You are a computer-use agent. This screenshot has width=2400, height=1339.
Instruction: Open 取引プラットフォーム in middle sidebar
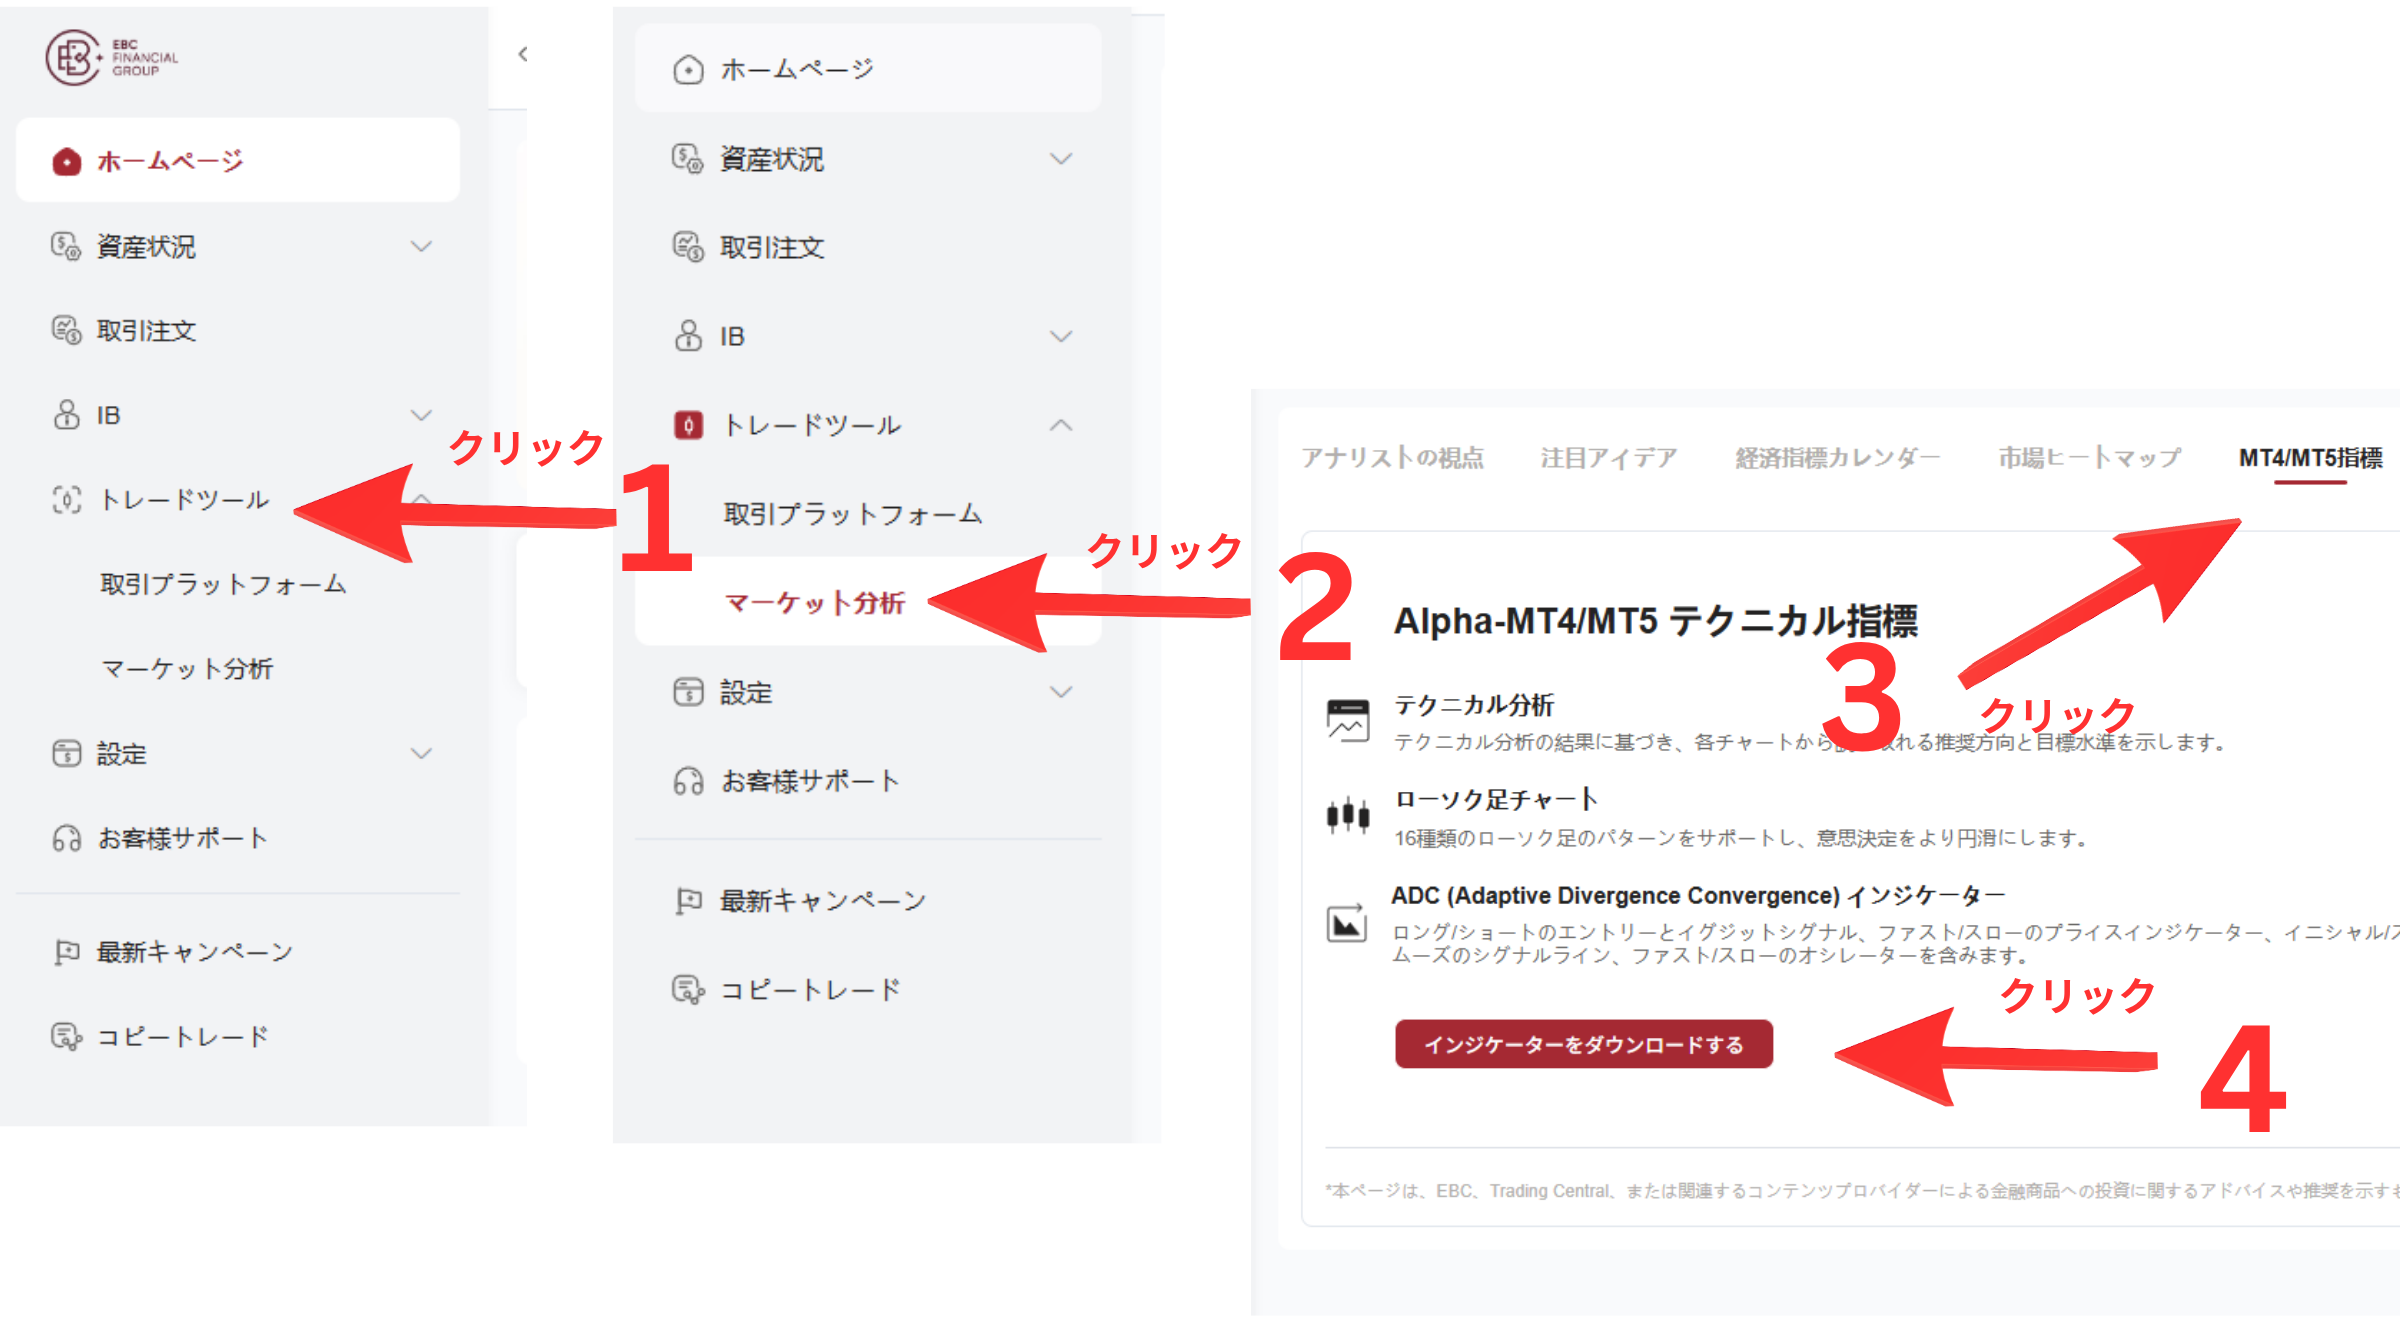(x=853, y=514)
